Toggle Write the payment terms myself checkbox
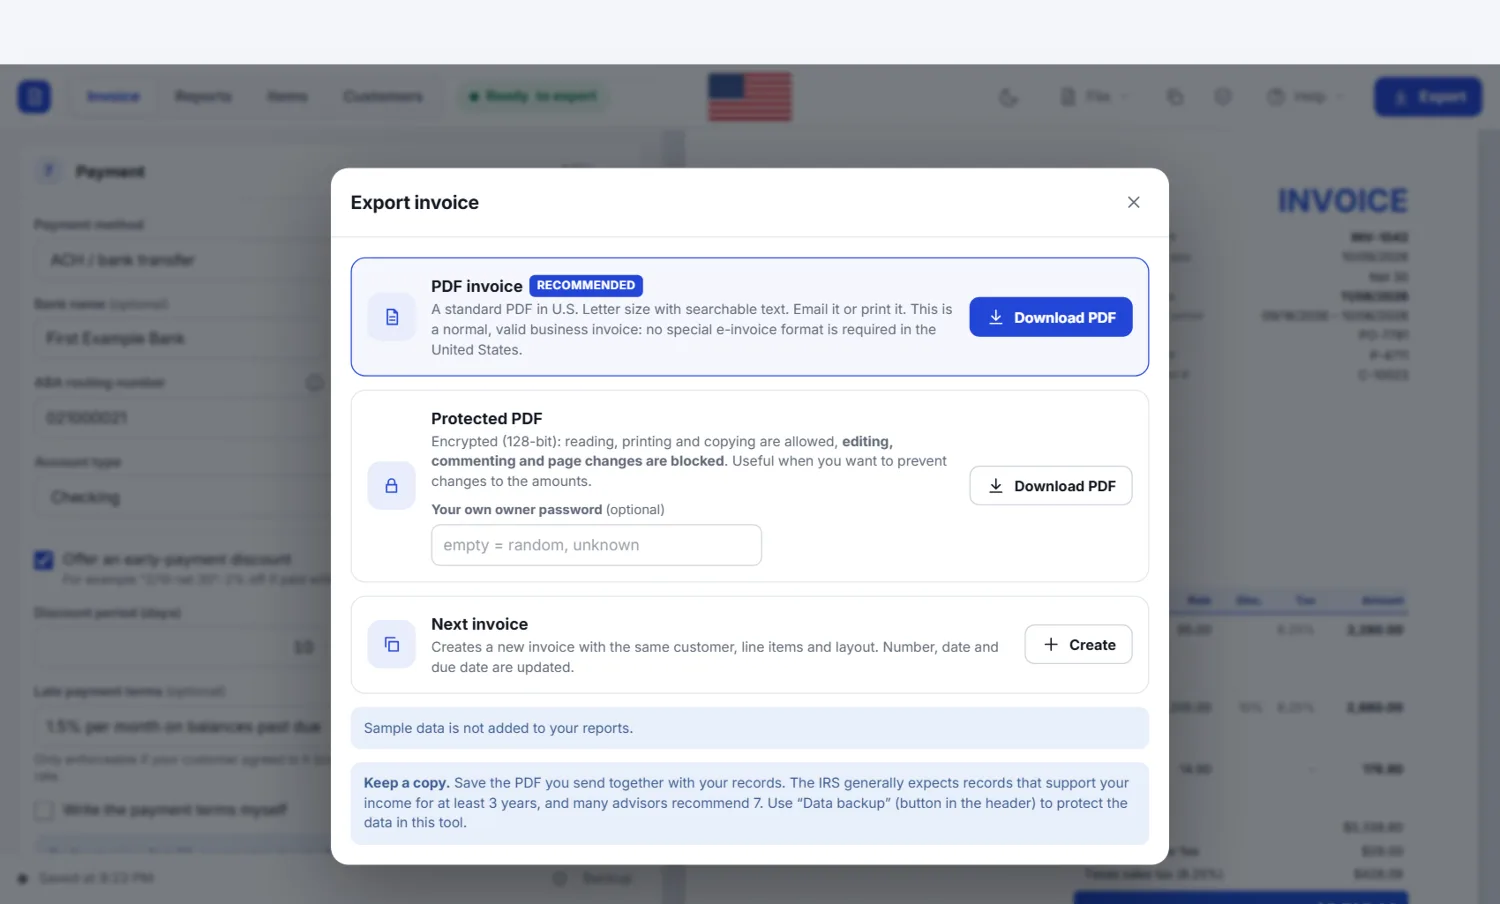This screenshot has height=904, width=1500. point(44,810)
